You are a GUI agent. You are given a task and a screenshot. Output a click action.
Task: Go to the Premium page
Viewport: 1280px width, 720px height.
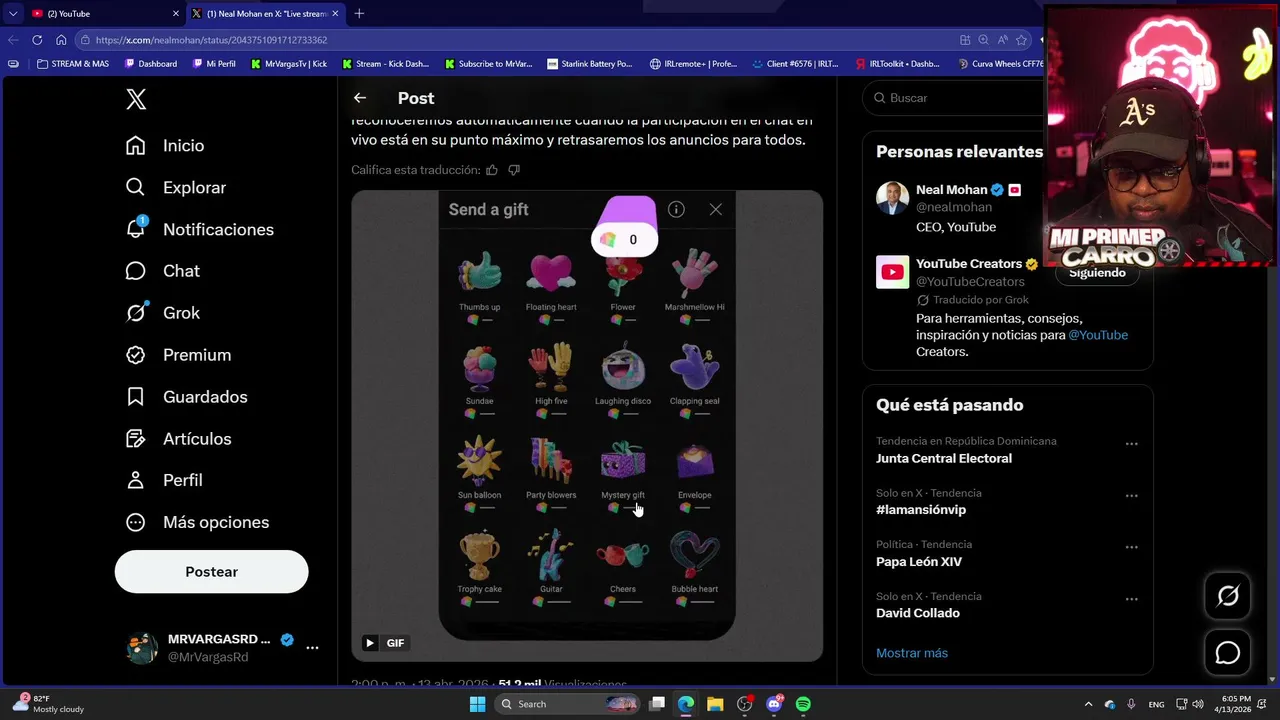pyautogui.click(x=178, y=355)
